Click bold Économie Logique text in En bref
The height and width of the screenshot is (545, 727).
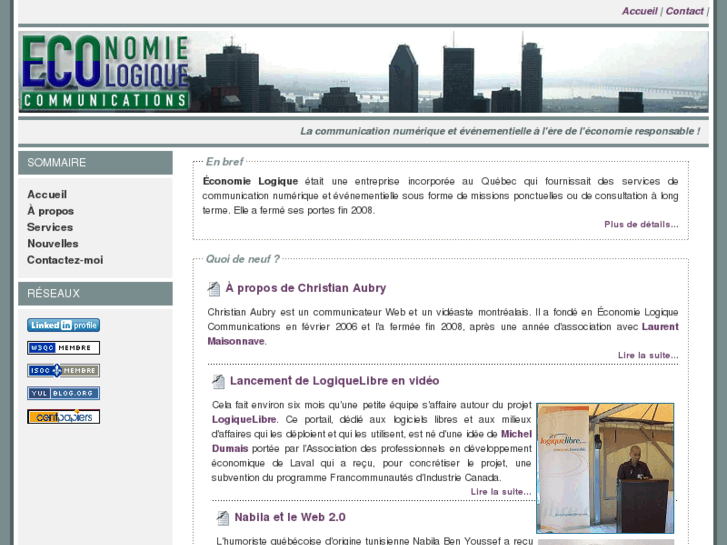coord(250,181)
